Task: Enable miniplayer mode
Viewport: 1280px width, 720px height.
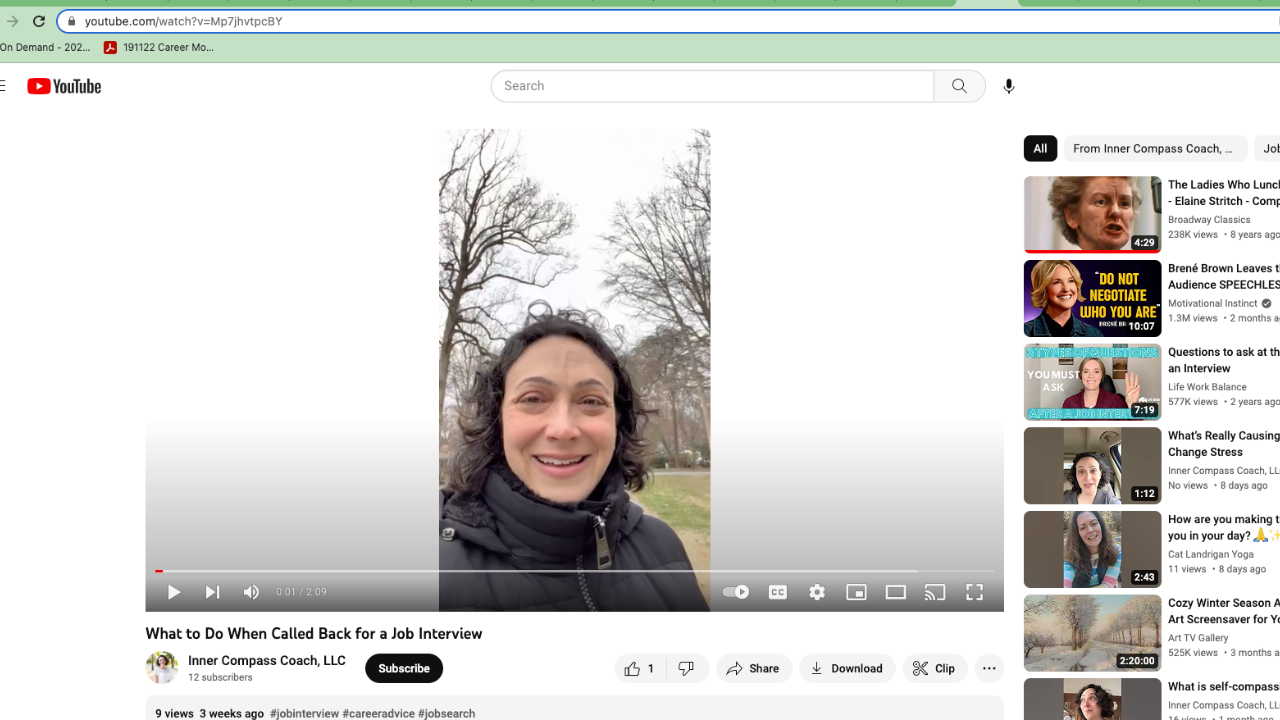Action: (x=856, y=592)
